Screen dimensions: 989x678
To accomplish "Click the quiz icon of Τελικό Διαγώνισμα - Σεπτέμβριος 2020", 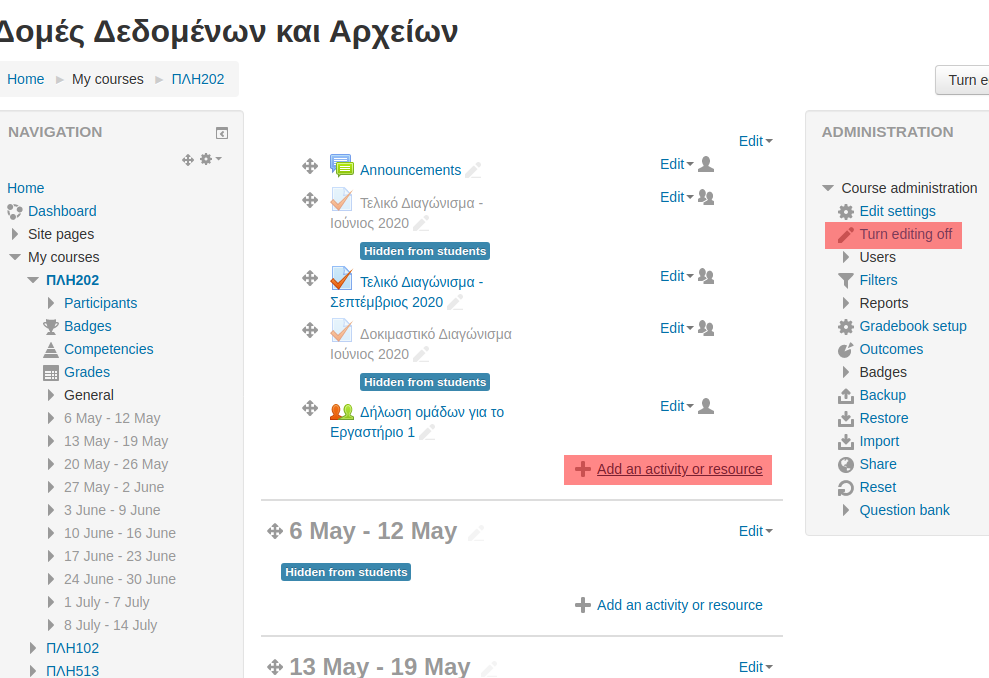I will [342, 279].
